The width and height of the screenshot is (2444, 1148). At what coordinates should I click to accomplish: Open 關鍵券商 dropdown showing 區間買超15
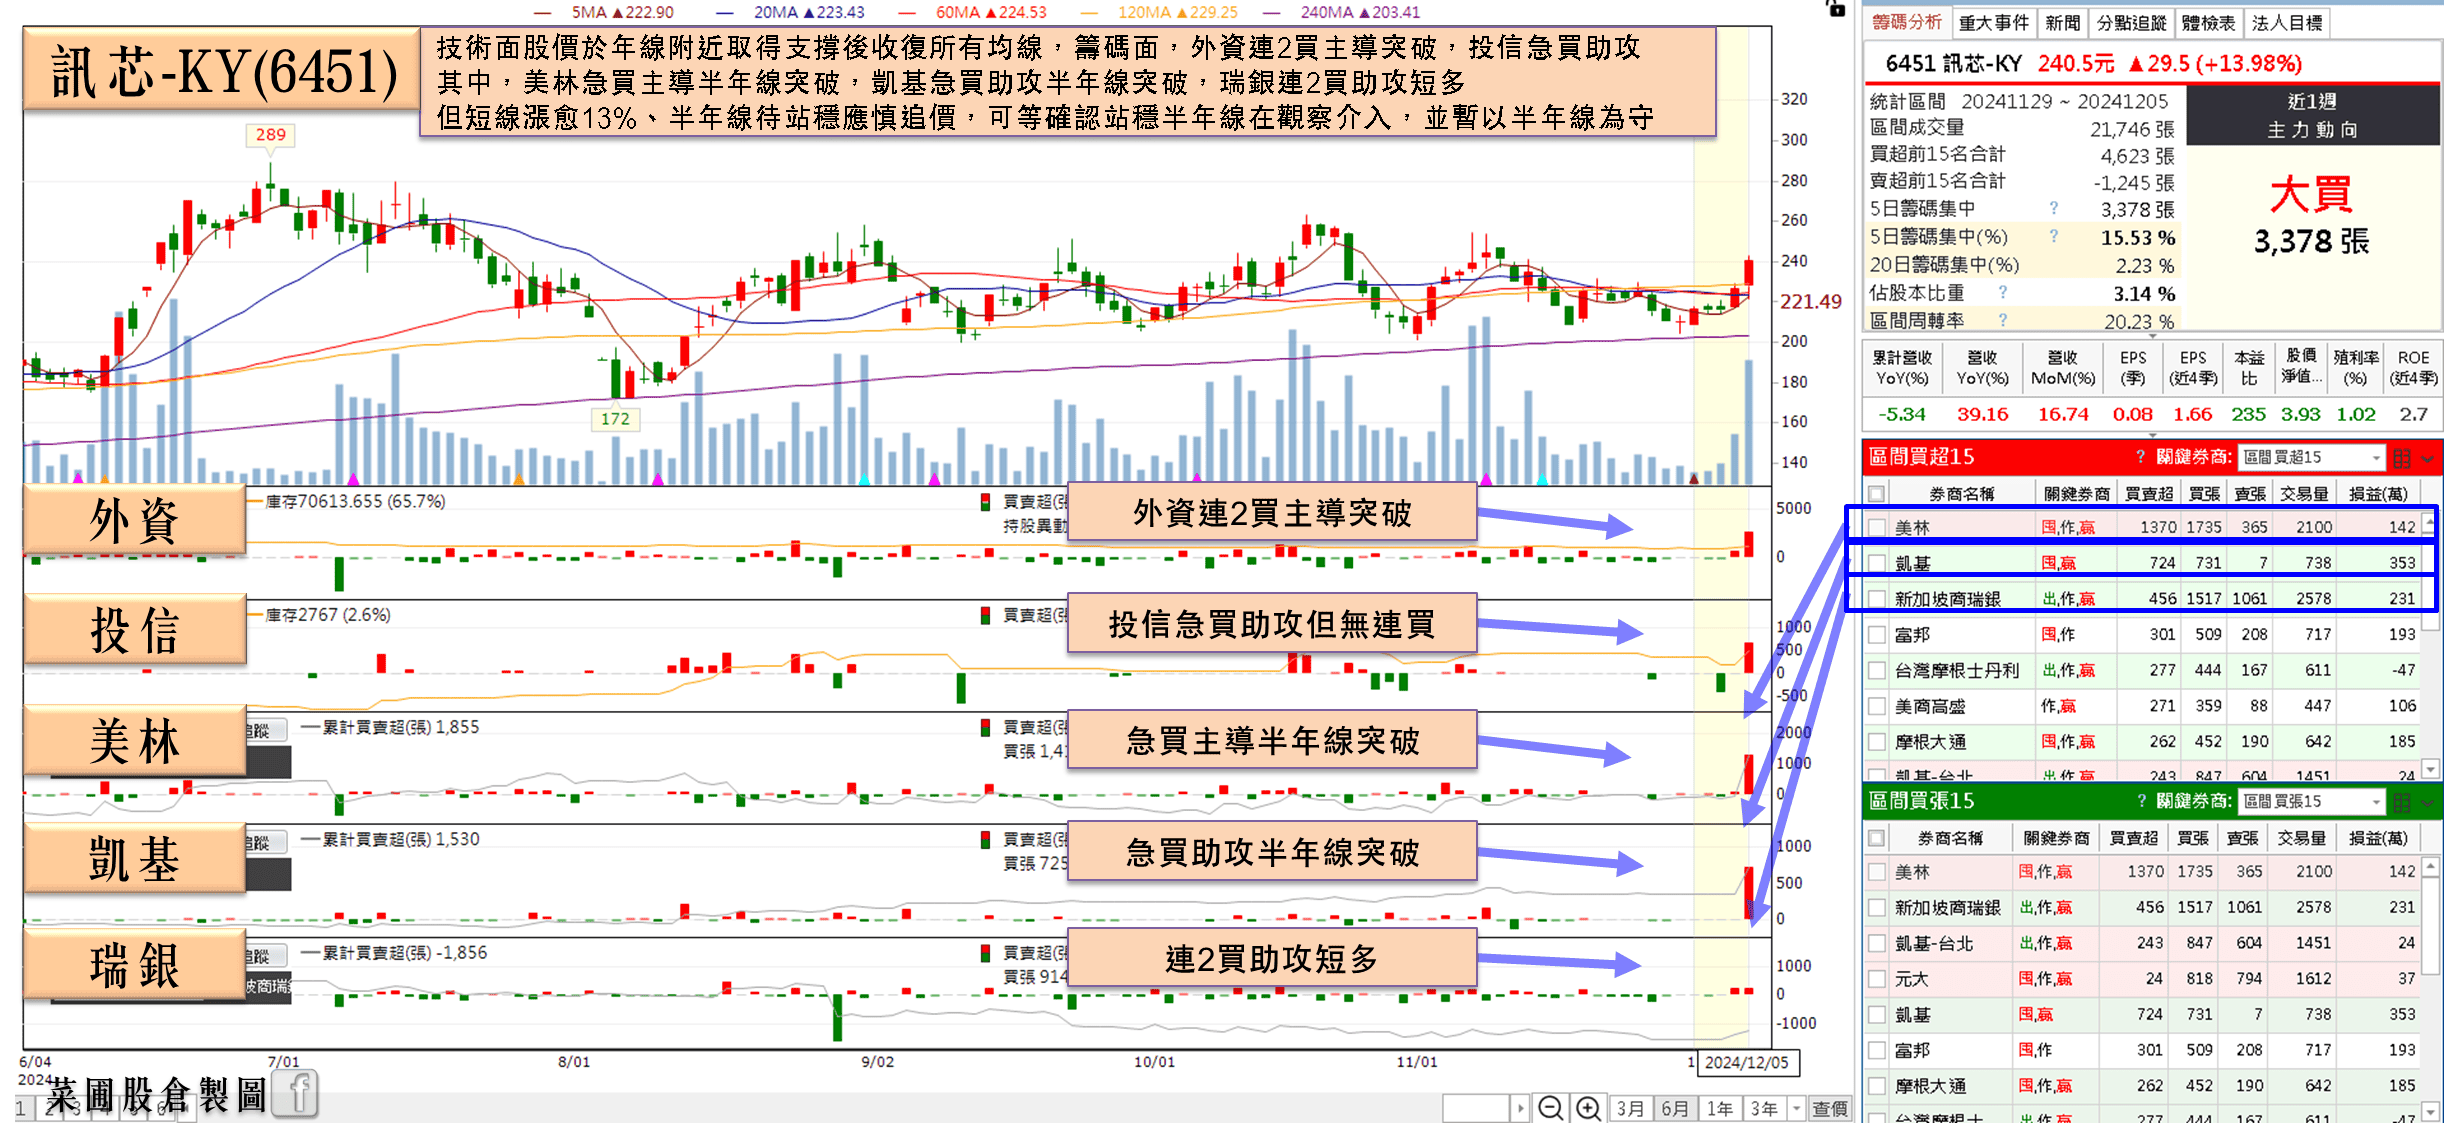click(x=2311, y=457)
